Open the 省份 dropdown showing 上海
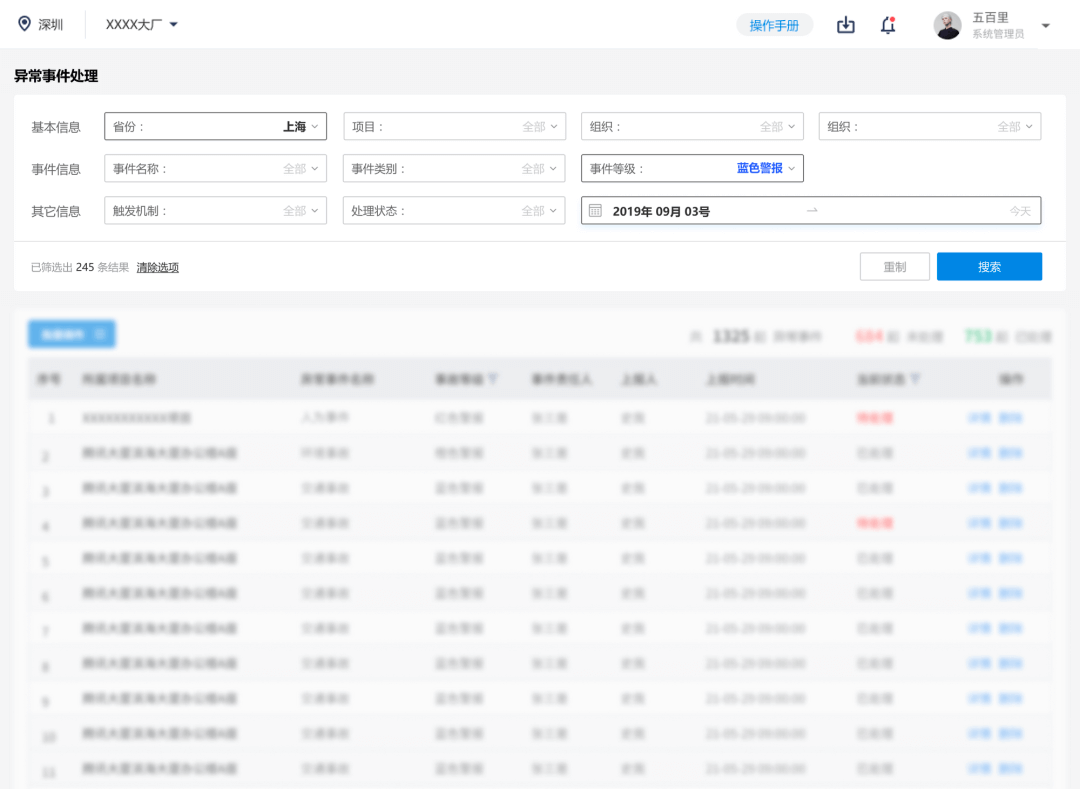The width and height of the screenshot is (1080, 789). [x=216, y=127]
